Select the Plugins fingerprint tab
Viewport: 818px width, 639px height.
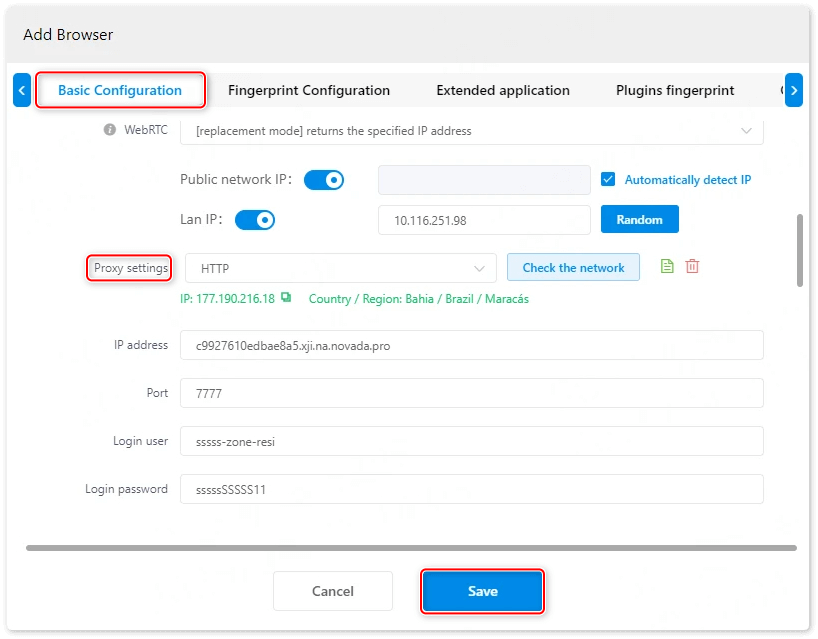[x=675, y=90]
